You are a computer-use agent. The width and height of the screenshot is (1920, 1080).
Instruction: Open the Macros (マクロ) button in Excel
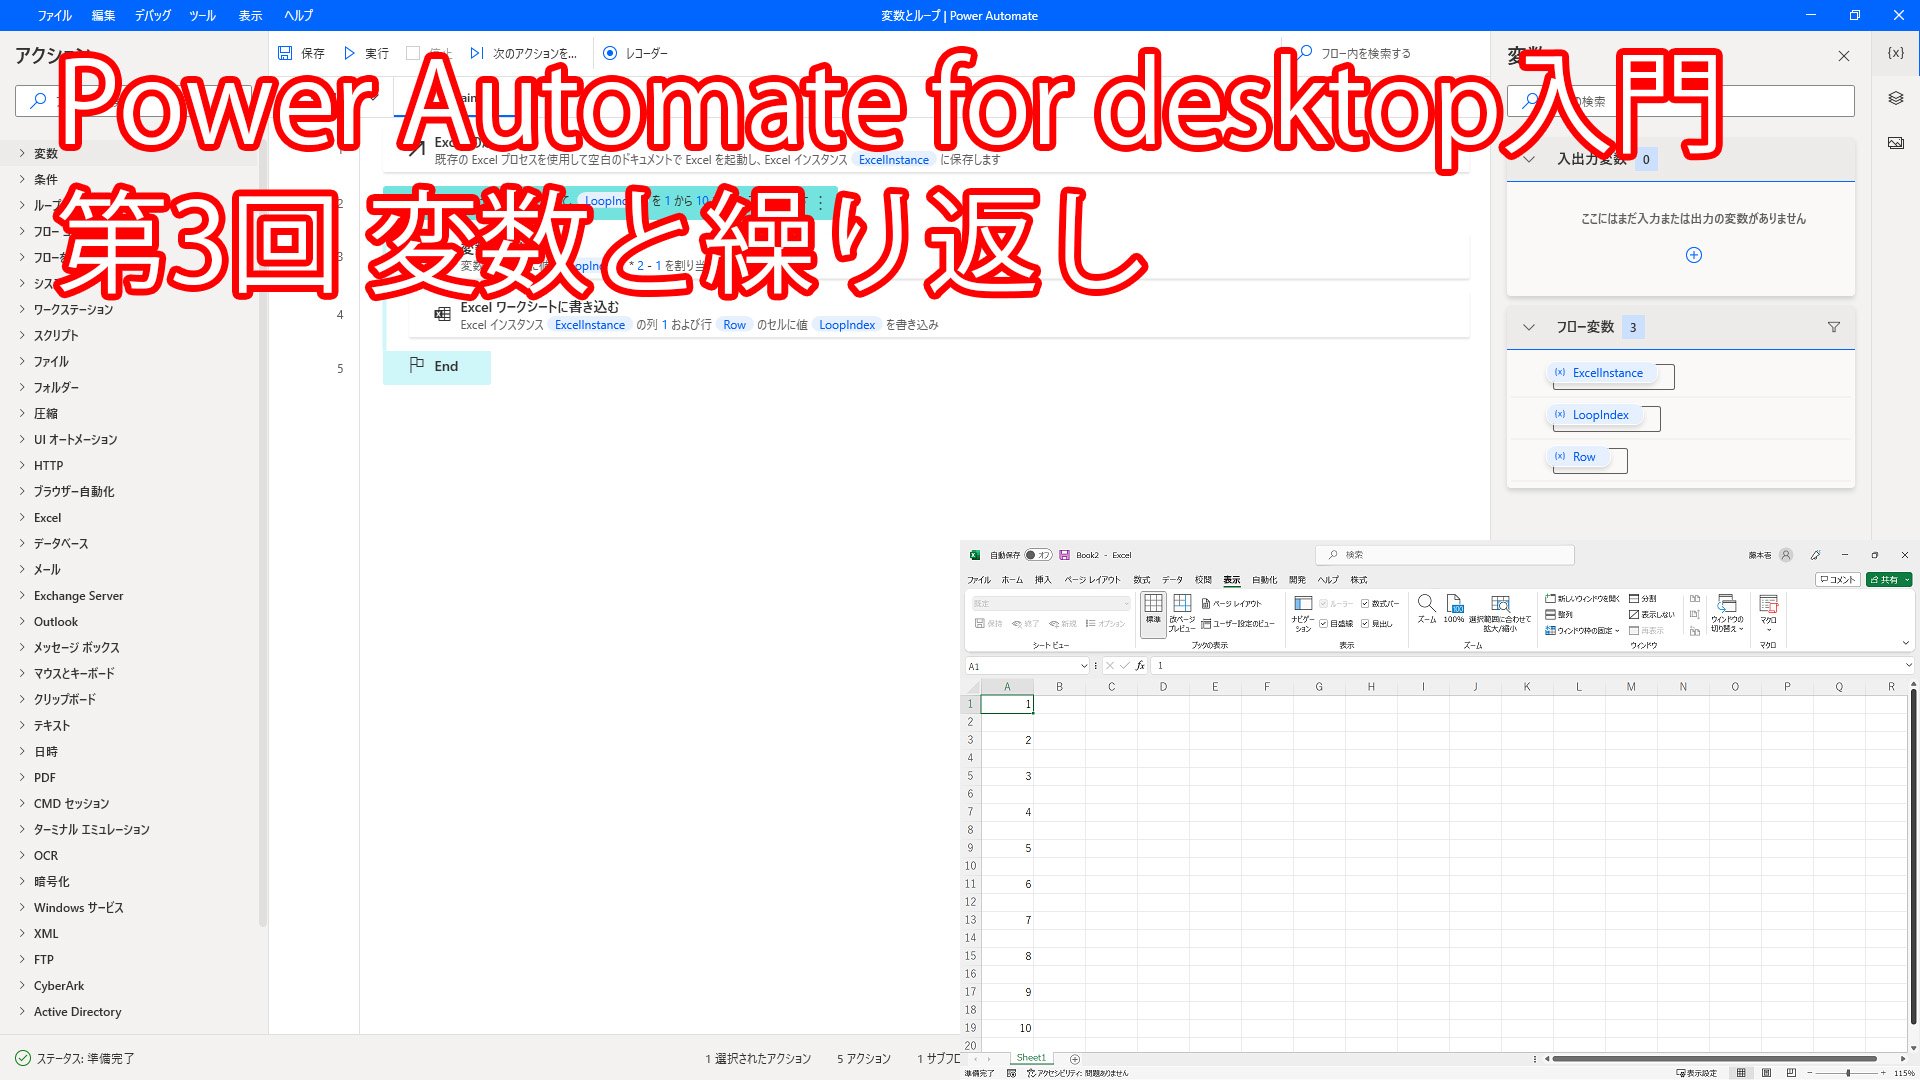[x=1768, y=612]
